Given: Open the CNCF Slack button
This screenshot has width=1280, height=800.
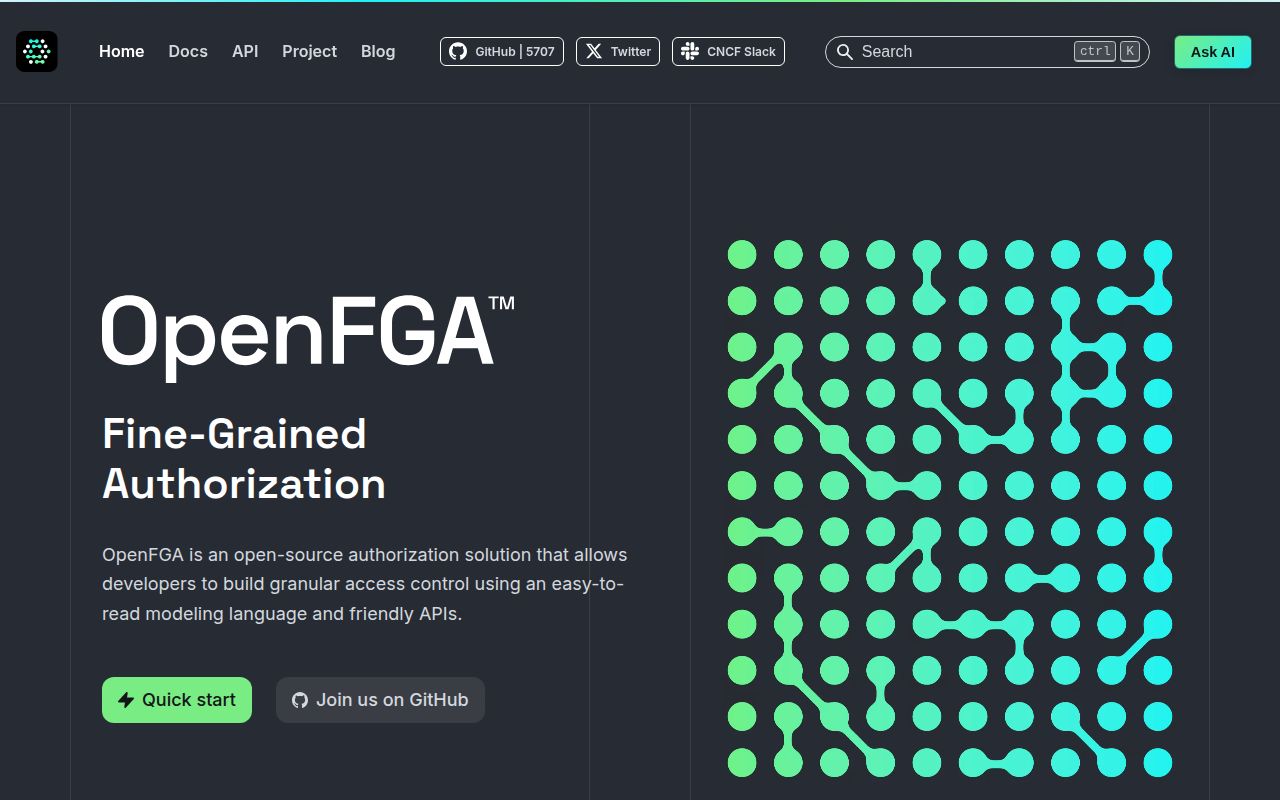Looking at the screenshot, I should [x=728, y=51].
